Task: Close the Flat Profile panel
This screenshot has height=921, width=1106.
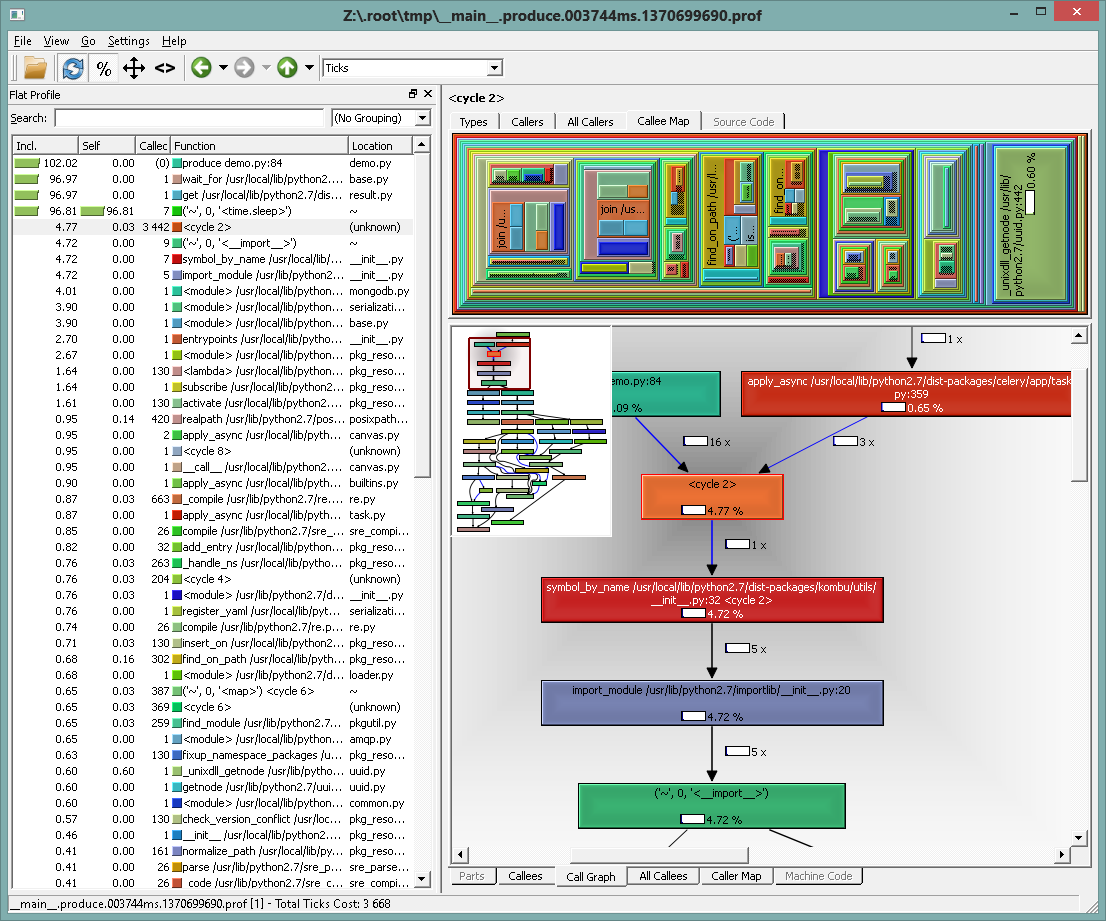Action: pyautogui.click(x=427, y=94)
